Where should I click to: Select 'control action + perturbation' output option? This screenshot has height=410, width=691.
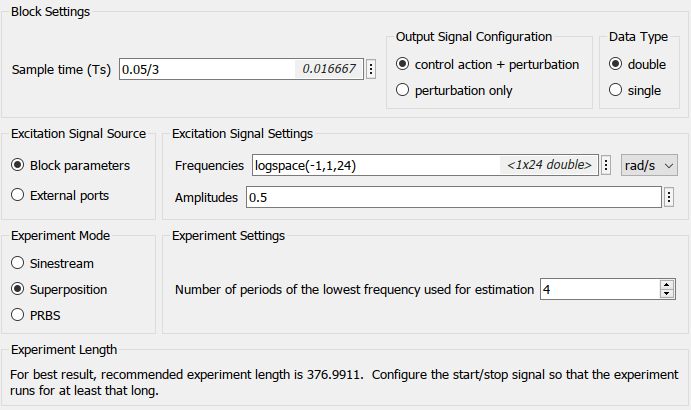click(x=403, y=64)
